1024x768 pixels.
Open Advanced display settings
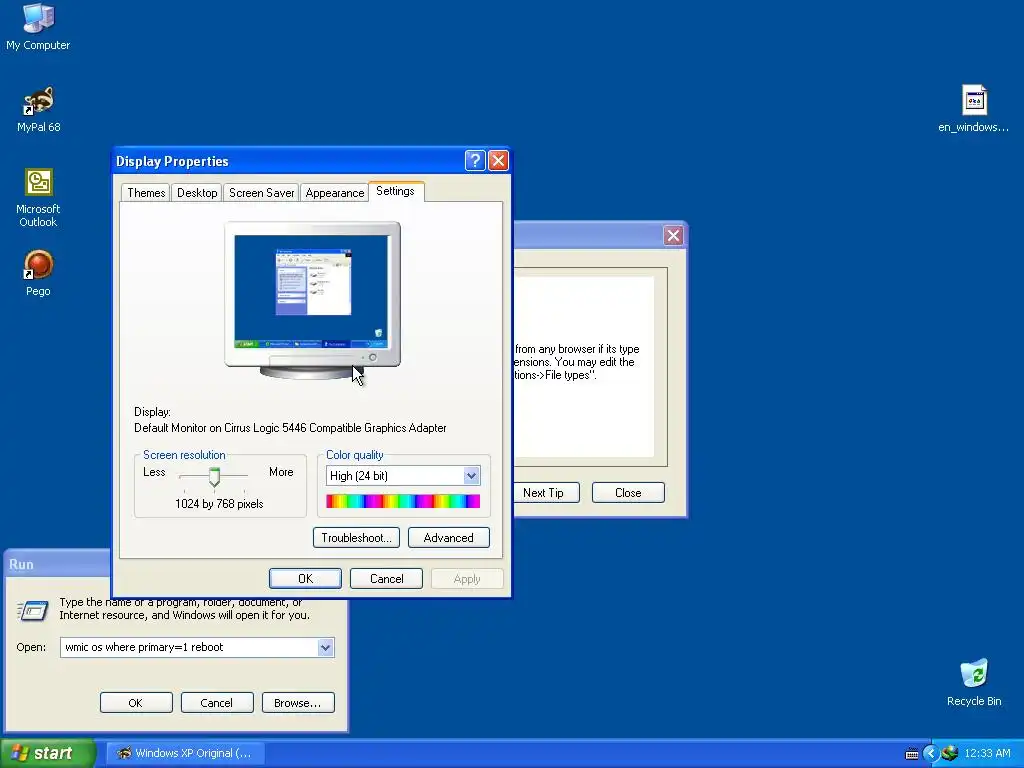(x=449, y=537)
